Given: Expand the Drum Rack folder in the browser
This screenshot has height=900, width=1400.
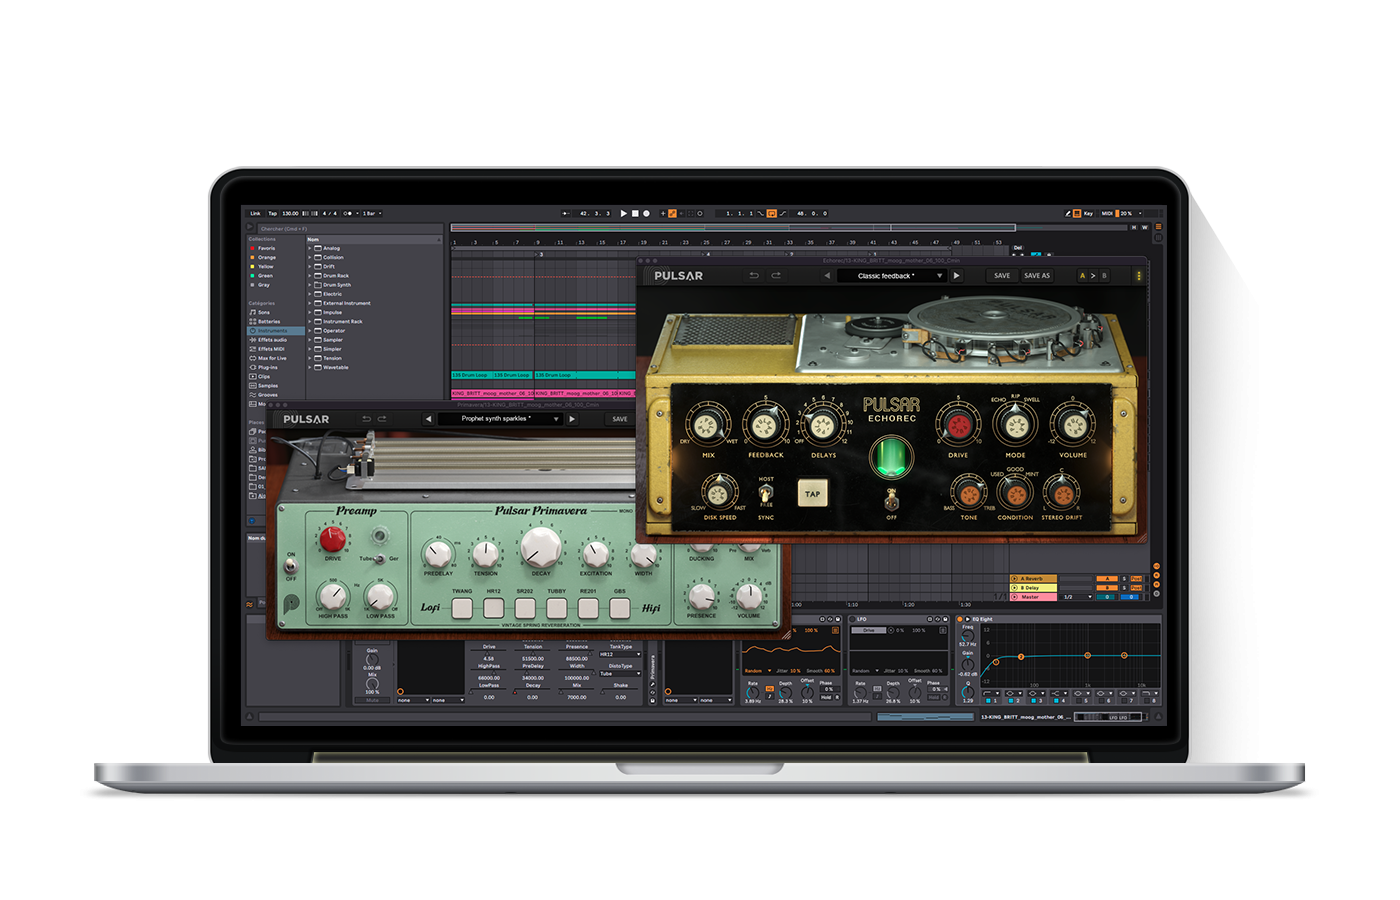Looking at the screenshot, I should [309, 276].
